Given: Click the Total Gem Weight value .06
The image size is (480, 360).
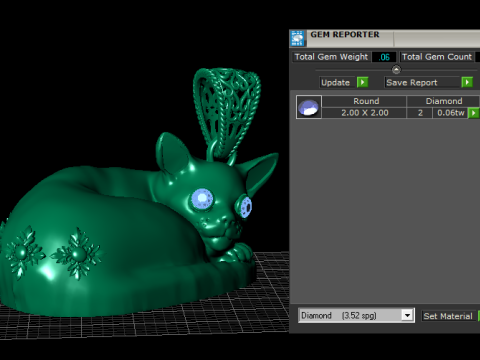Looking at the screenshot, I should point(384,57).
